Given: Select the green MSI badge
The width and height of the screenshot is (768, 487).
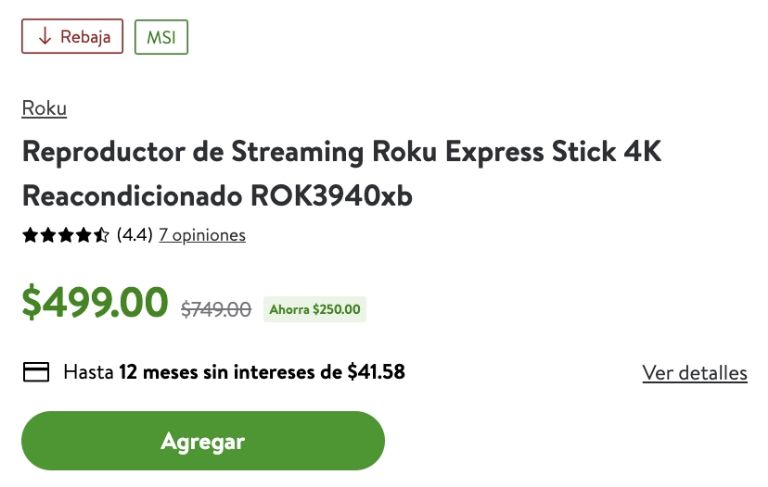Looking at the screenshot, I should pyautogui.click(x=161, y=37).
